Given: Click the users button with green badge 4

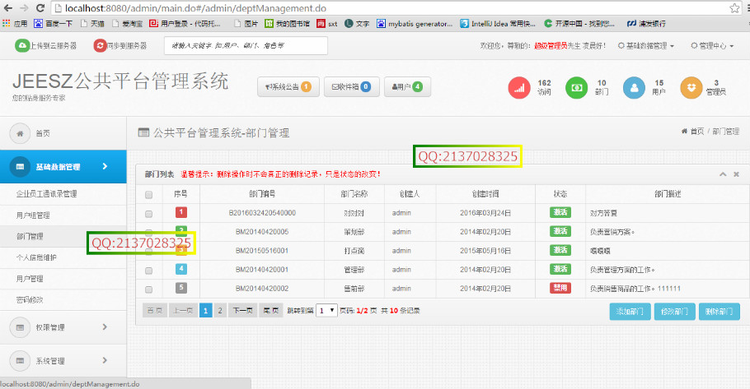Looking at the screenshot, I should (408, 87).
